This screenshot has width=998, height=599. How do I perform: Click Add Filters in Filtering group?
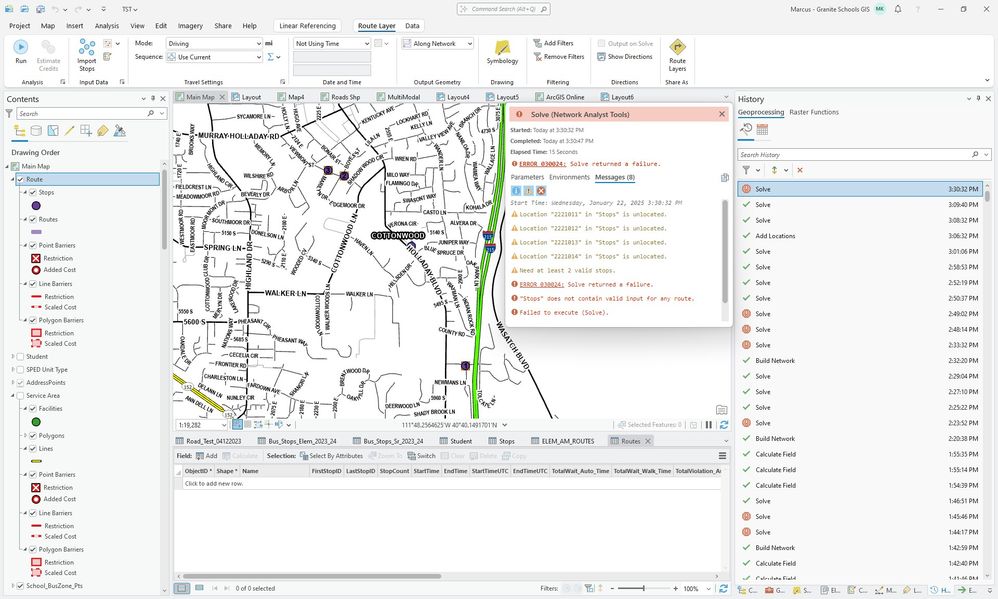click(554, 43)
